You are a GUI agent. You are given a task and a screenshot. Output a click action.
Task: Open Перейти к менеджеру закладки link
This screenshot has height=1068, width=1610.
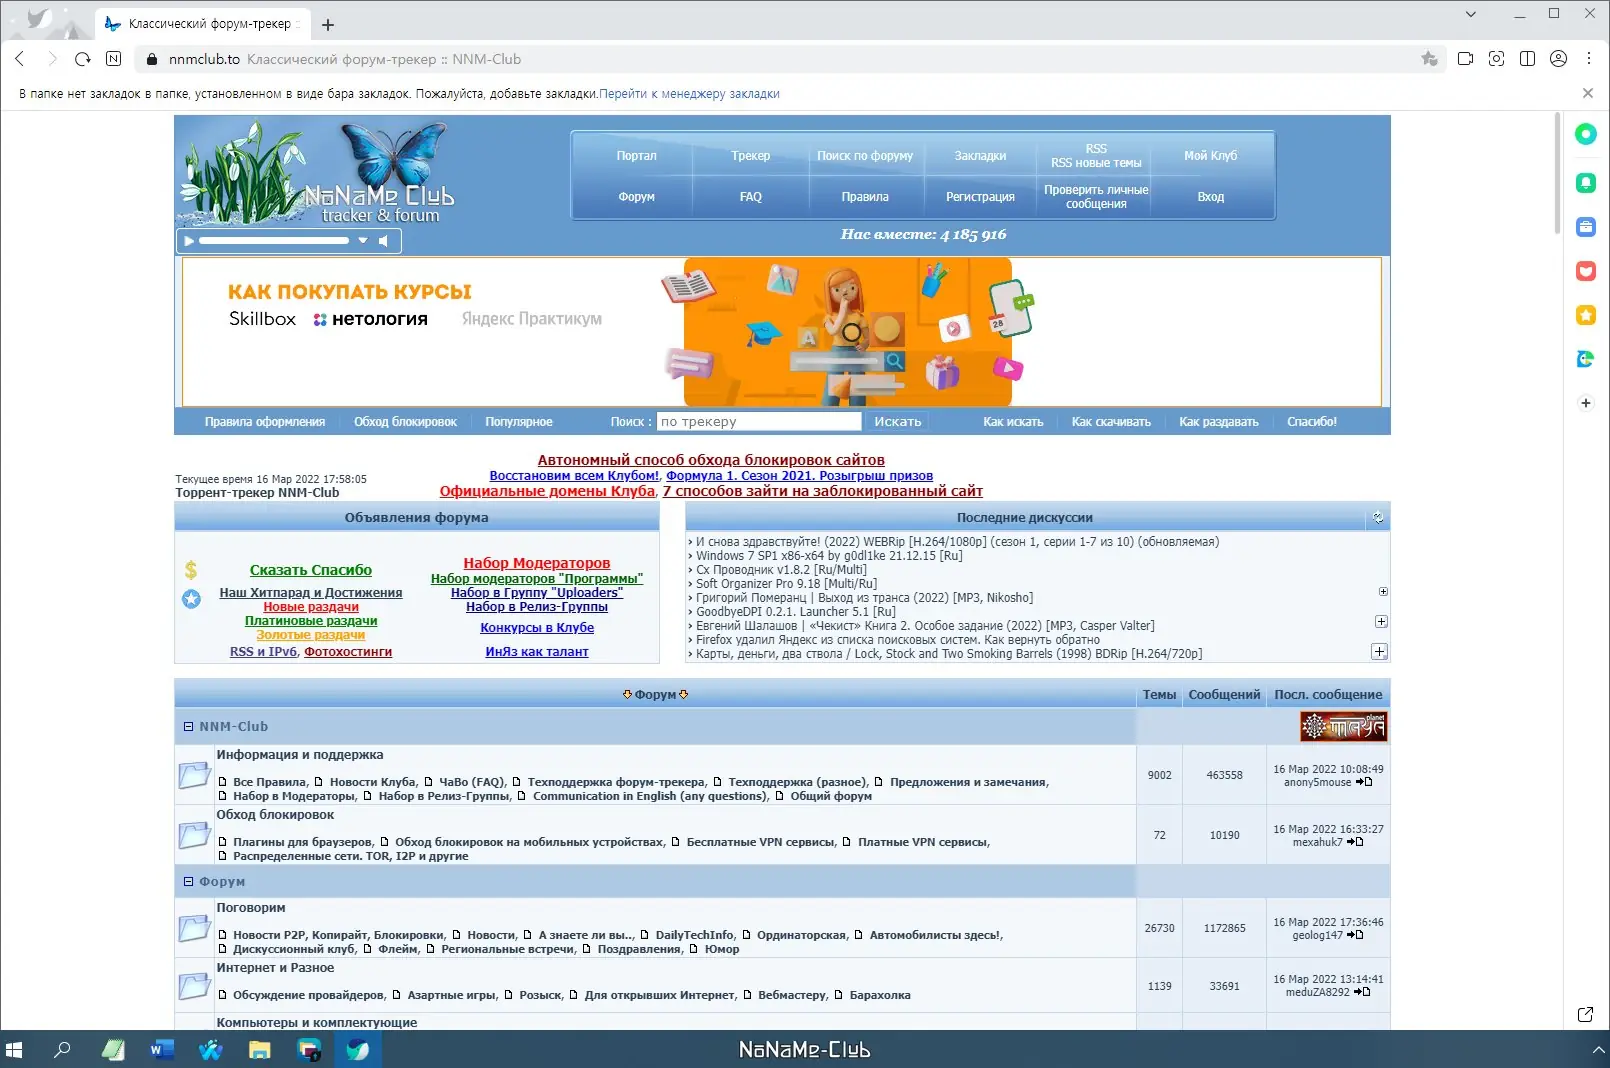pos(689,94)
